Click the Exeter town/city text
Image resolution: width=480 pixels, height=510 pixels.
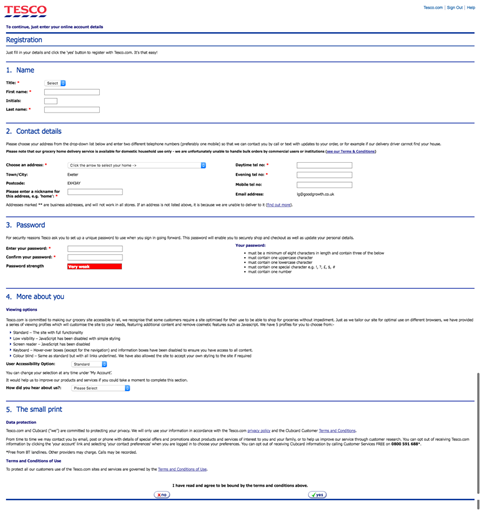tap(73, 175)
